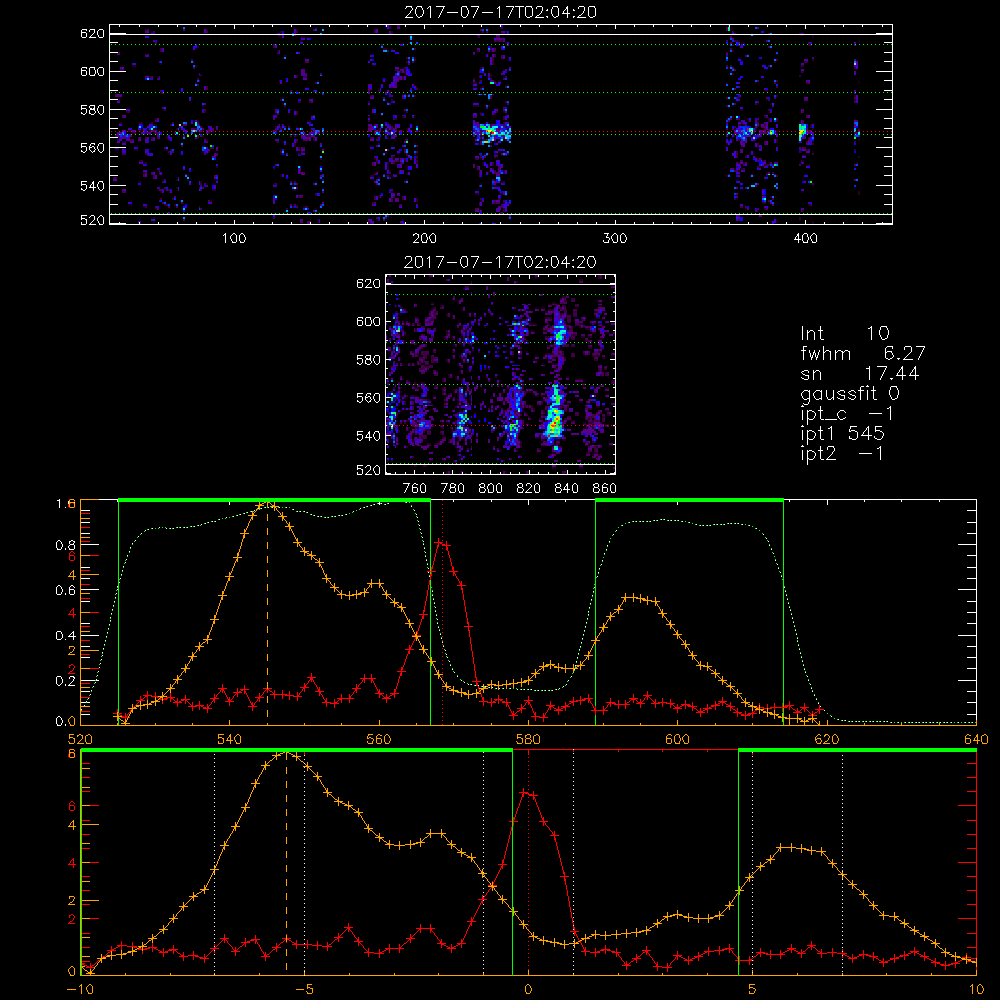This screenshot has height=1000, width=1000.
Task: Select the "300" tick label under top spectrogram
Action: [615, 239]
